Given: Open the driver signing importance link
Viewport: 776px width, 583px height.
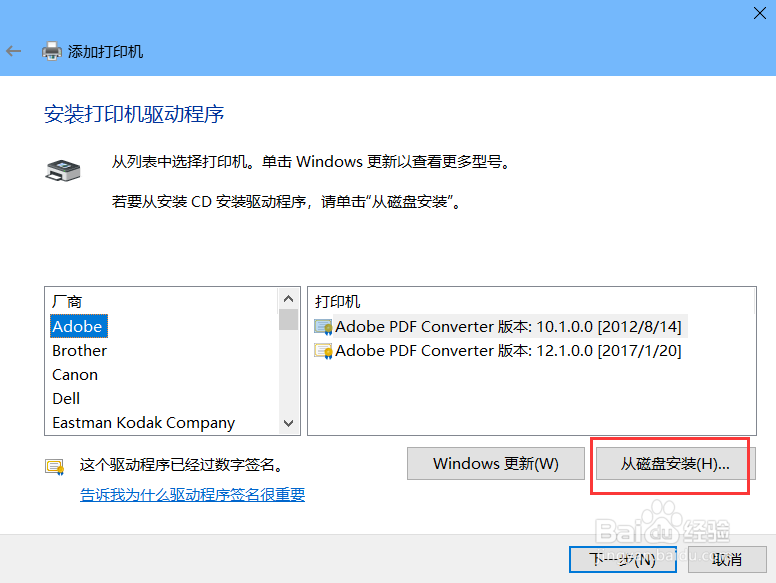Looking at the screenshot, I should [192, 494].
